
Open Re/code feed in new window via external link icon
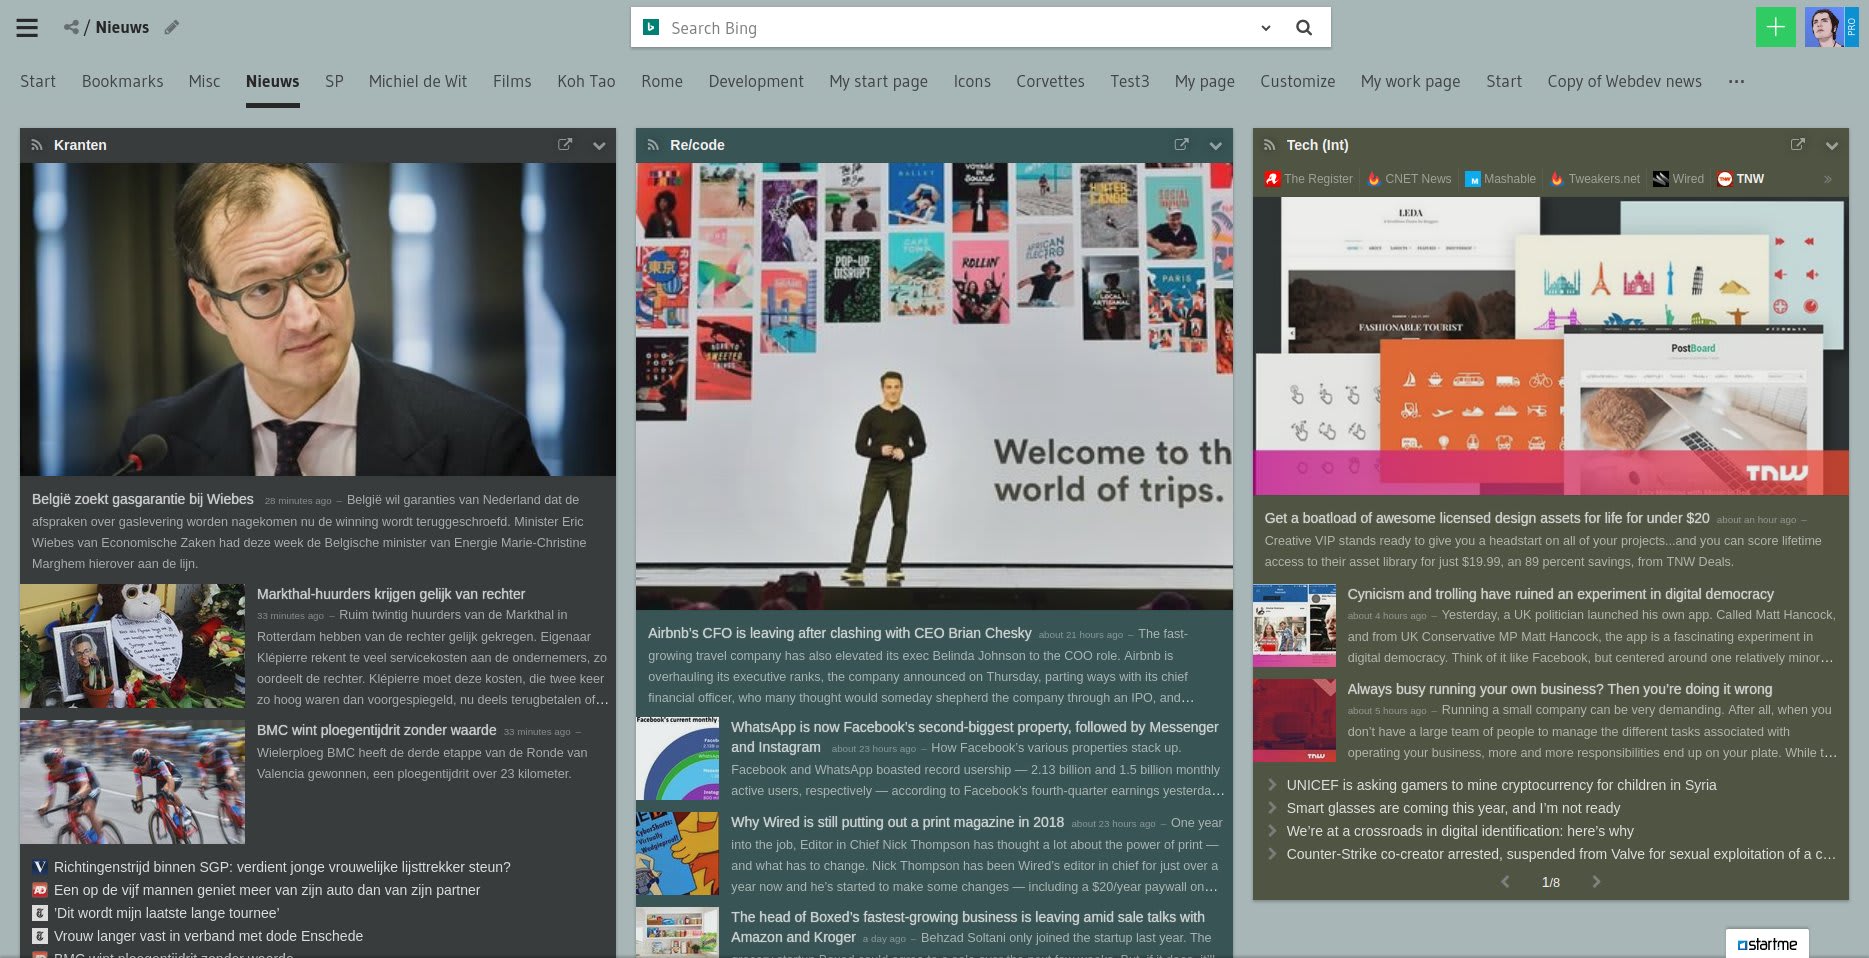[1181, 144]
